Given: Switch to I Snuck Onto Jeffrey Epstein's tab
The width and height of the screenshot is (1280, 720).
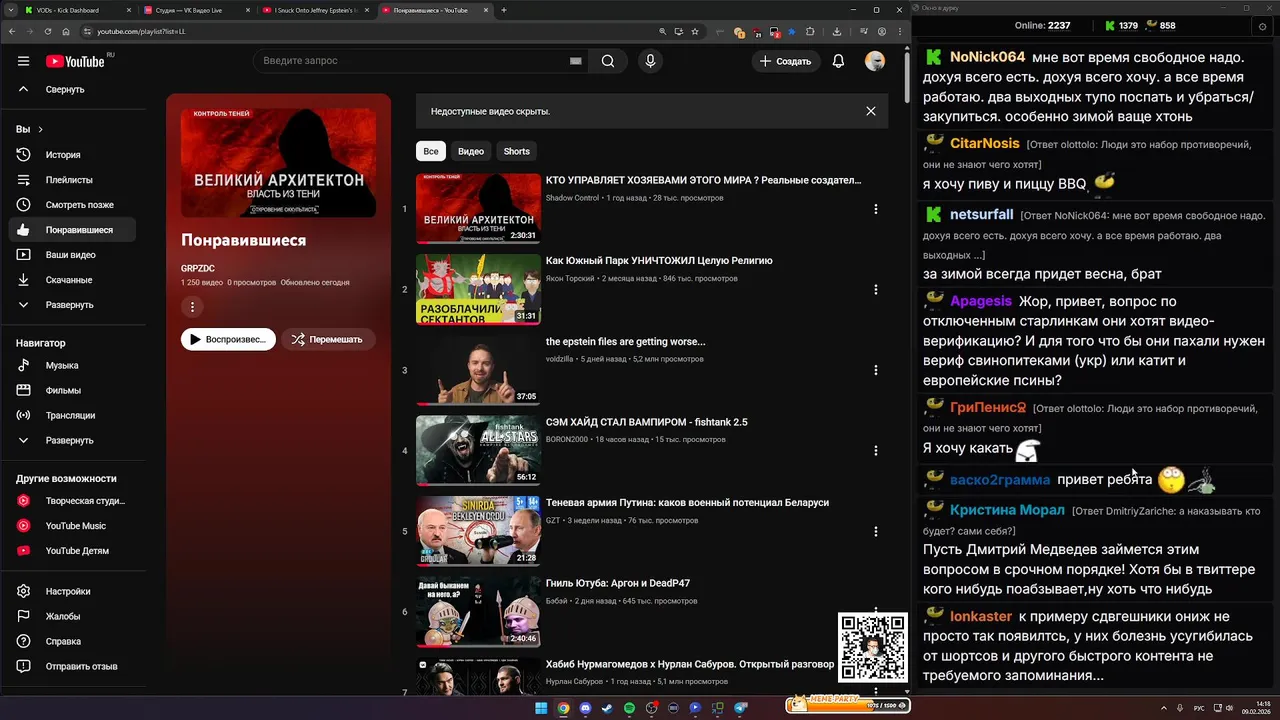Looking at the screenshot, I should pyautogui.click(x=314, y=10).
